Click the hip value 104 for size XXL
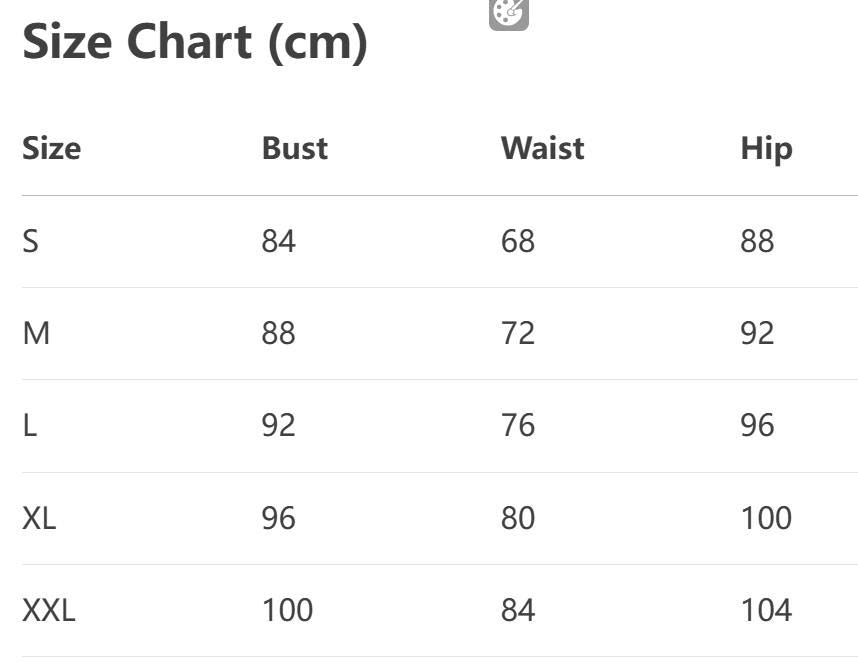This screenshot has height=663, width=858. coord(766,610)
